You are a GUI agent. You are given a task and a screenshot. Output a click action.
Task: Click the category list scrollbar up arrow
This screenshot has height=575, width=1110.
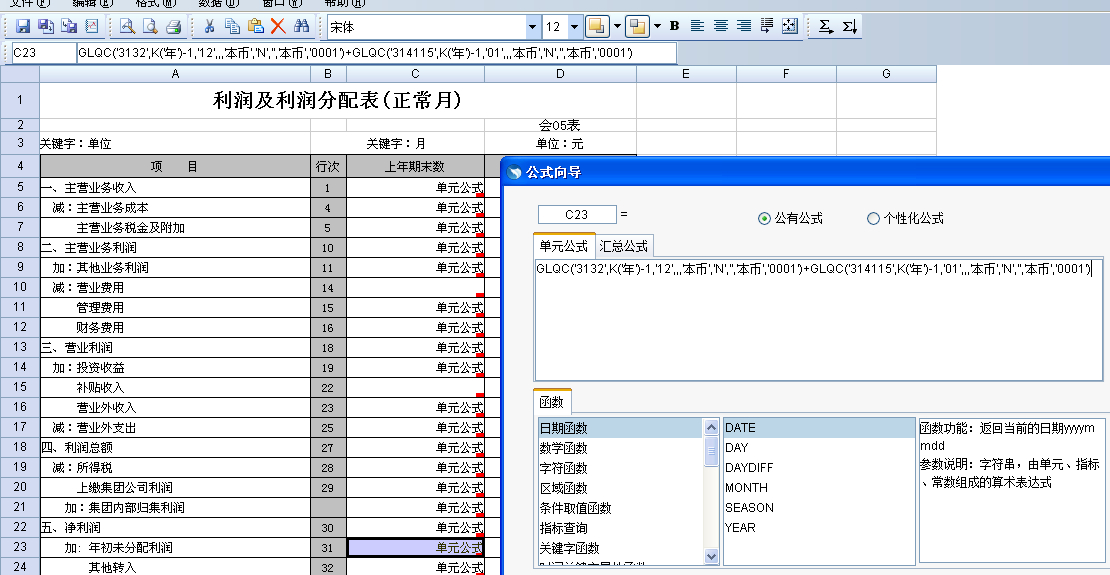[711, 426]
